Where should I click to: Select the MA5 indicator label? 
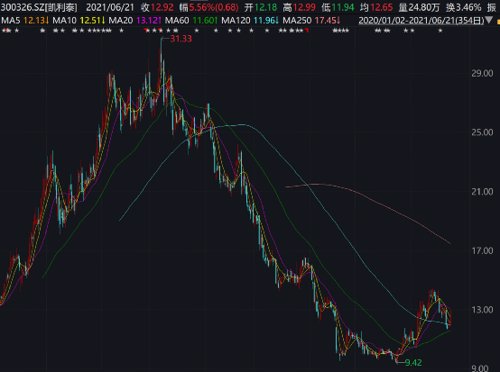[x=11, y=21]
